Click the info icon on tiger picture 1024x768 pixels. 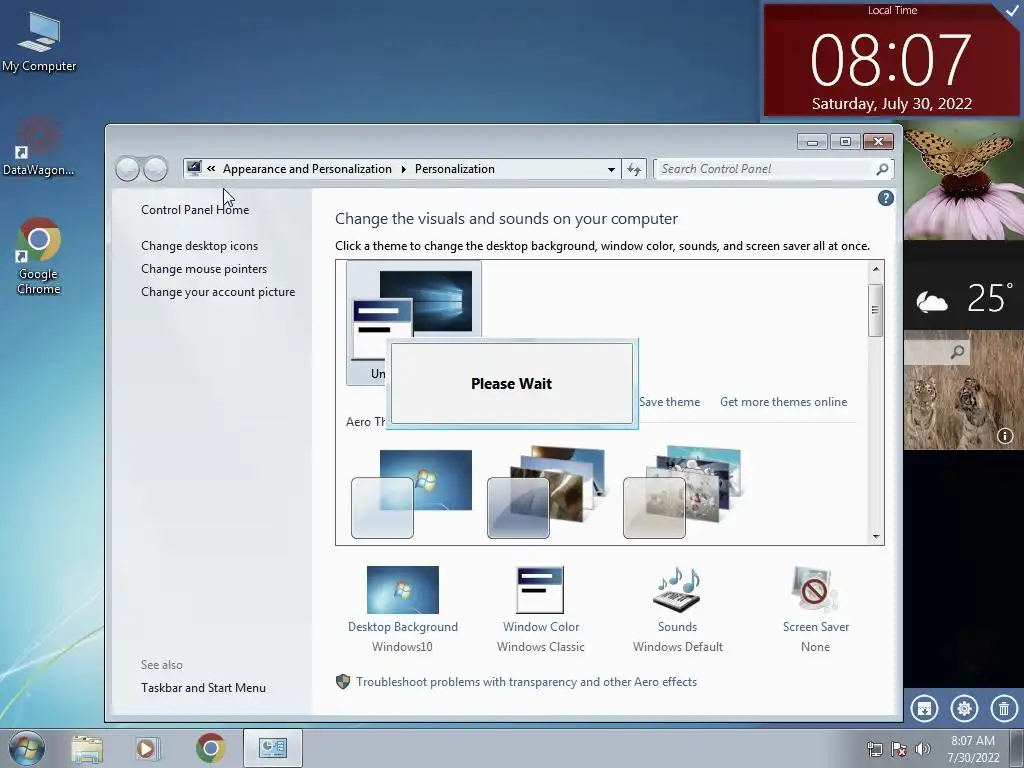1005,436
